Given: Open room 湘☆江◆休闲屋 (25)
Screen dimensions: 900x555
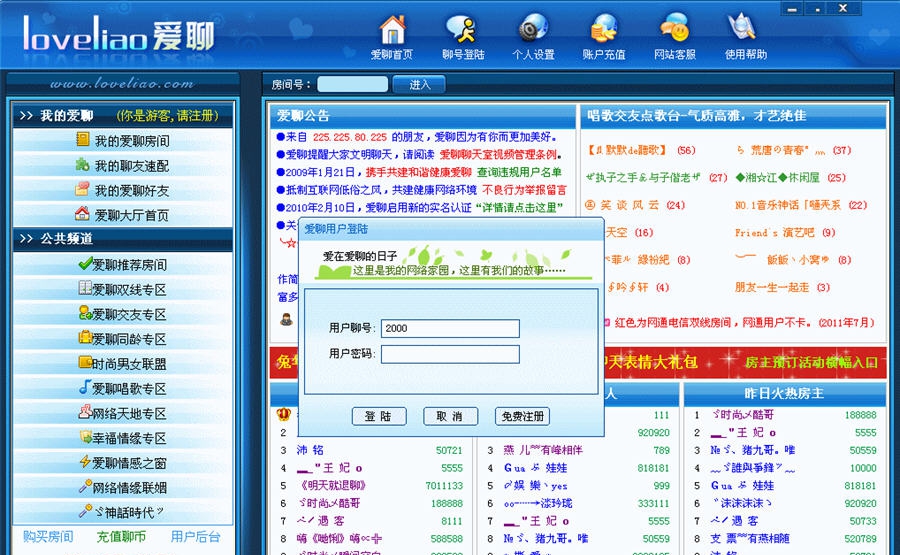Looking at the screenshot, I should tap(791, 178).
